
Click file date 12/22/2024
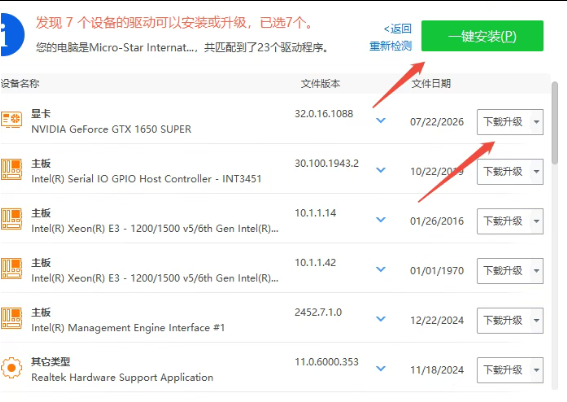point(437,320)
